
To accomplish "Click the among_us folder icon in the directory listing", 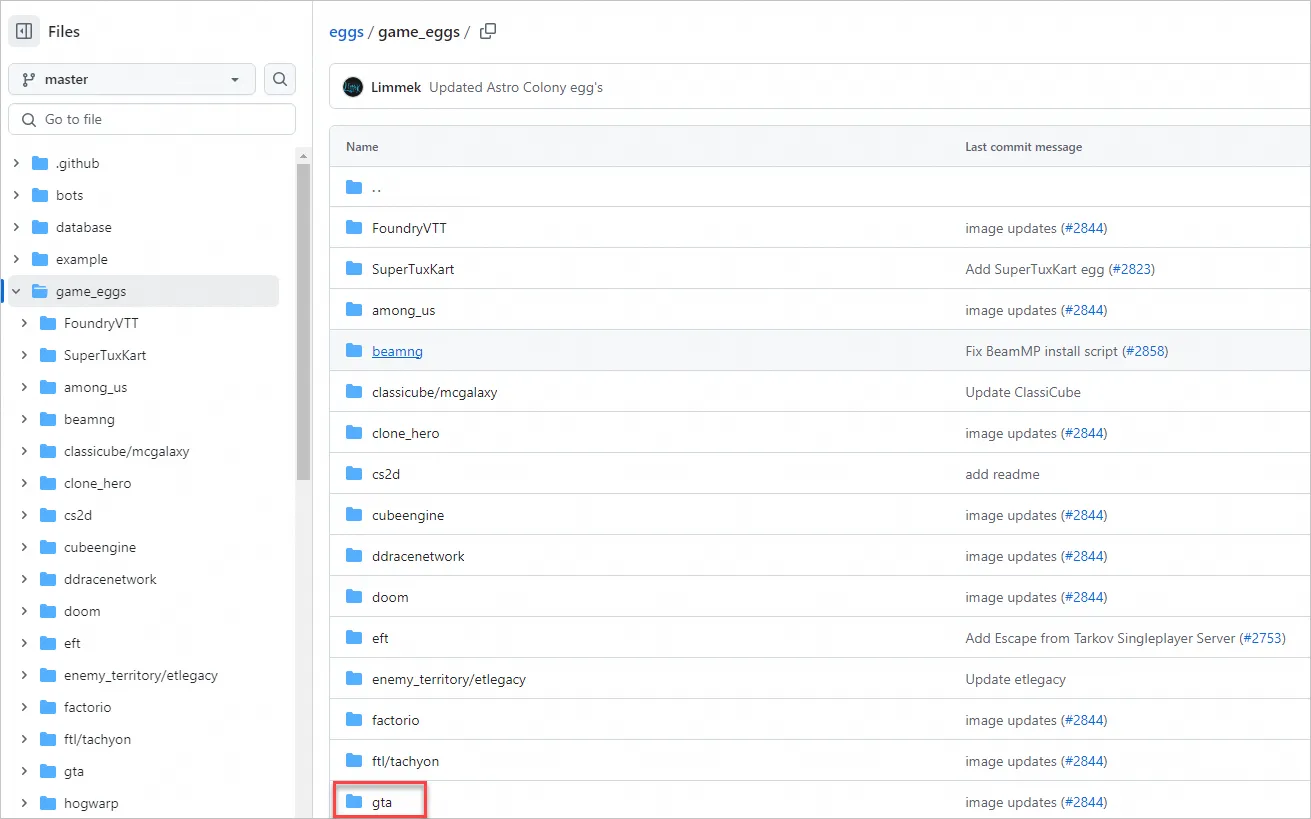I will coord(354,310).
